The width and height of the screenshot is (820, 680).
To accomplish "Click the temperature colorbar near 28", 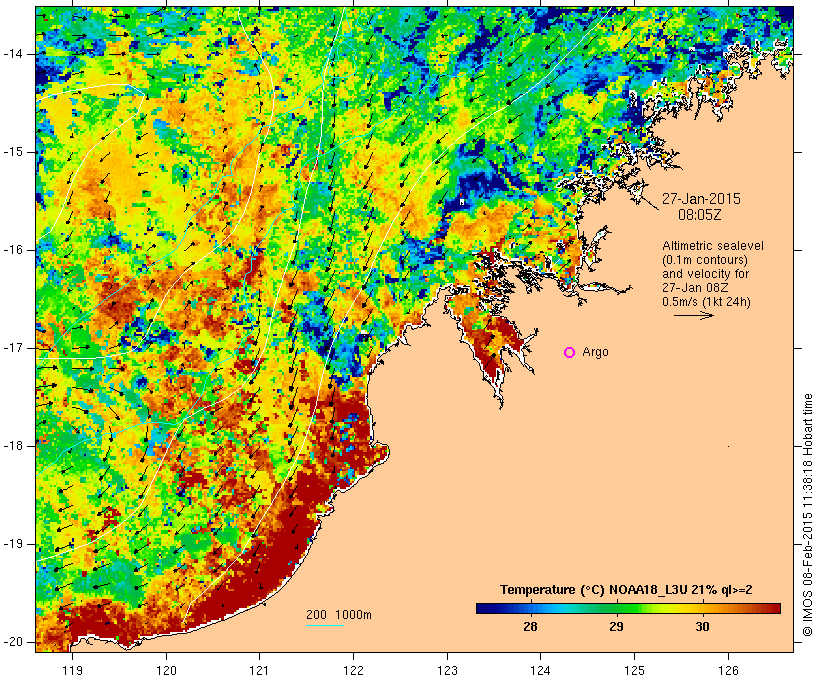I will 530,608.
